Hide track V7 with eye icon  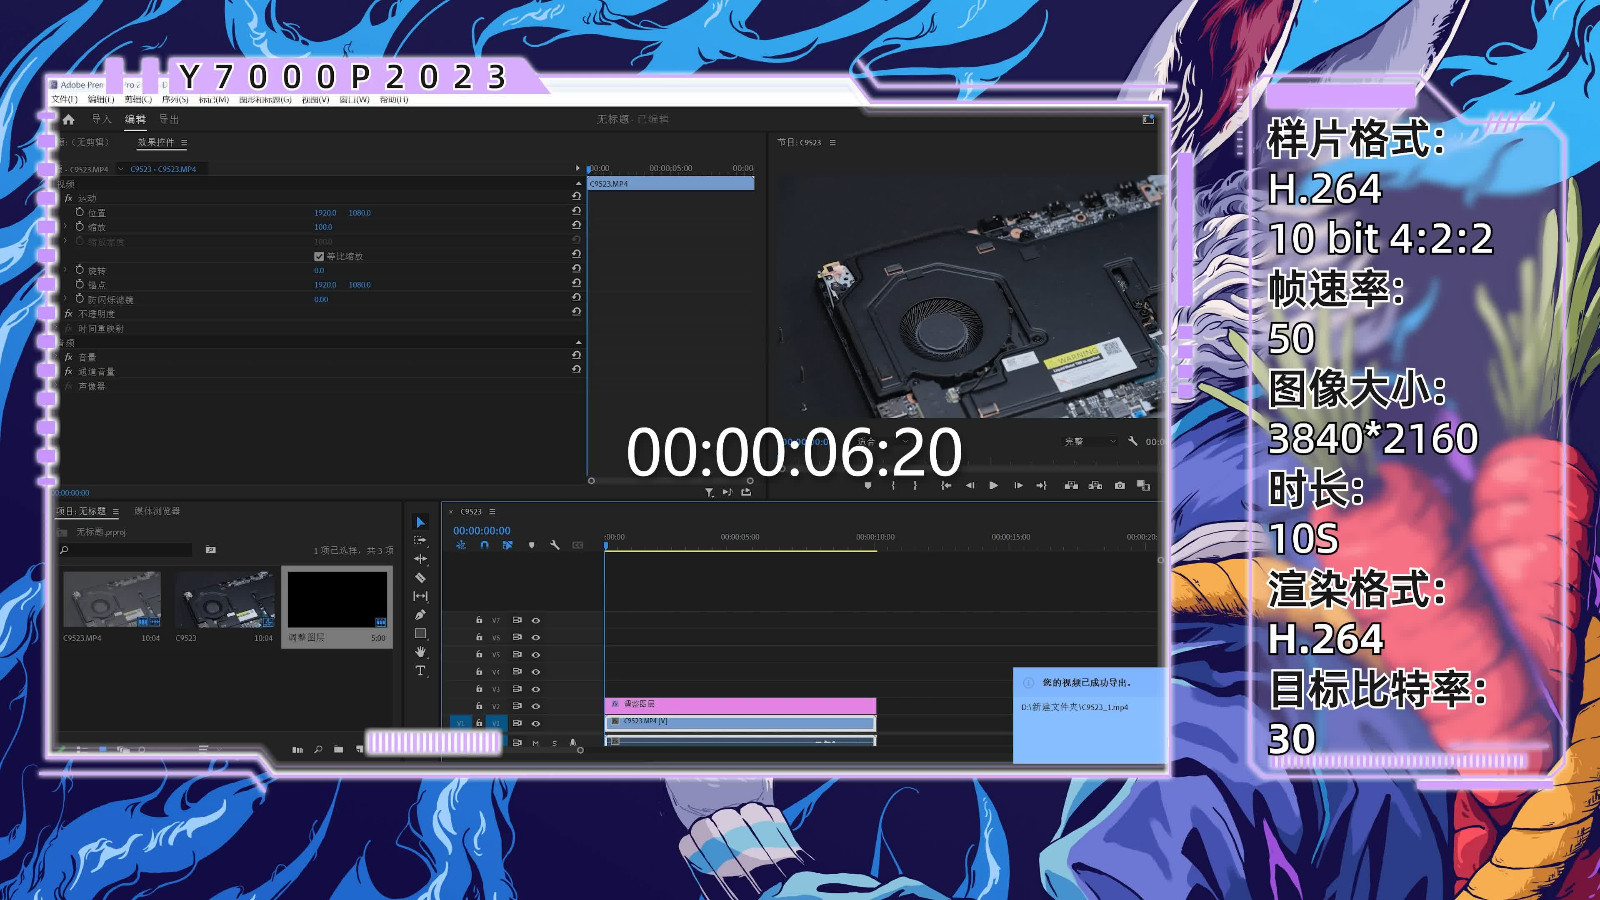(x=536, y=620)
